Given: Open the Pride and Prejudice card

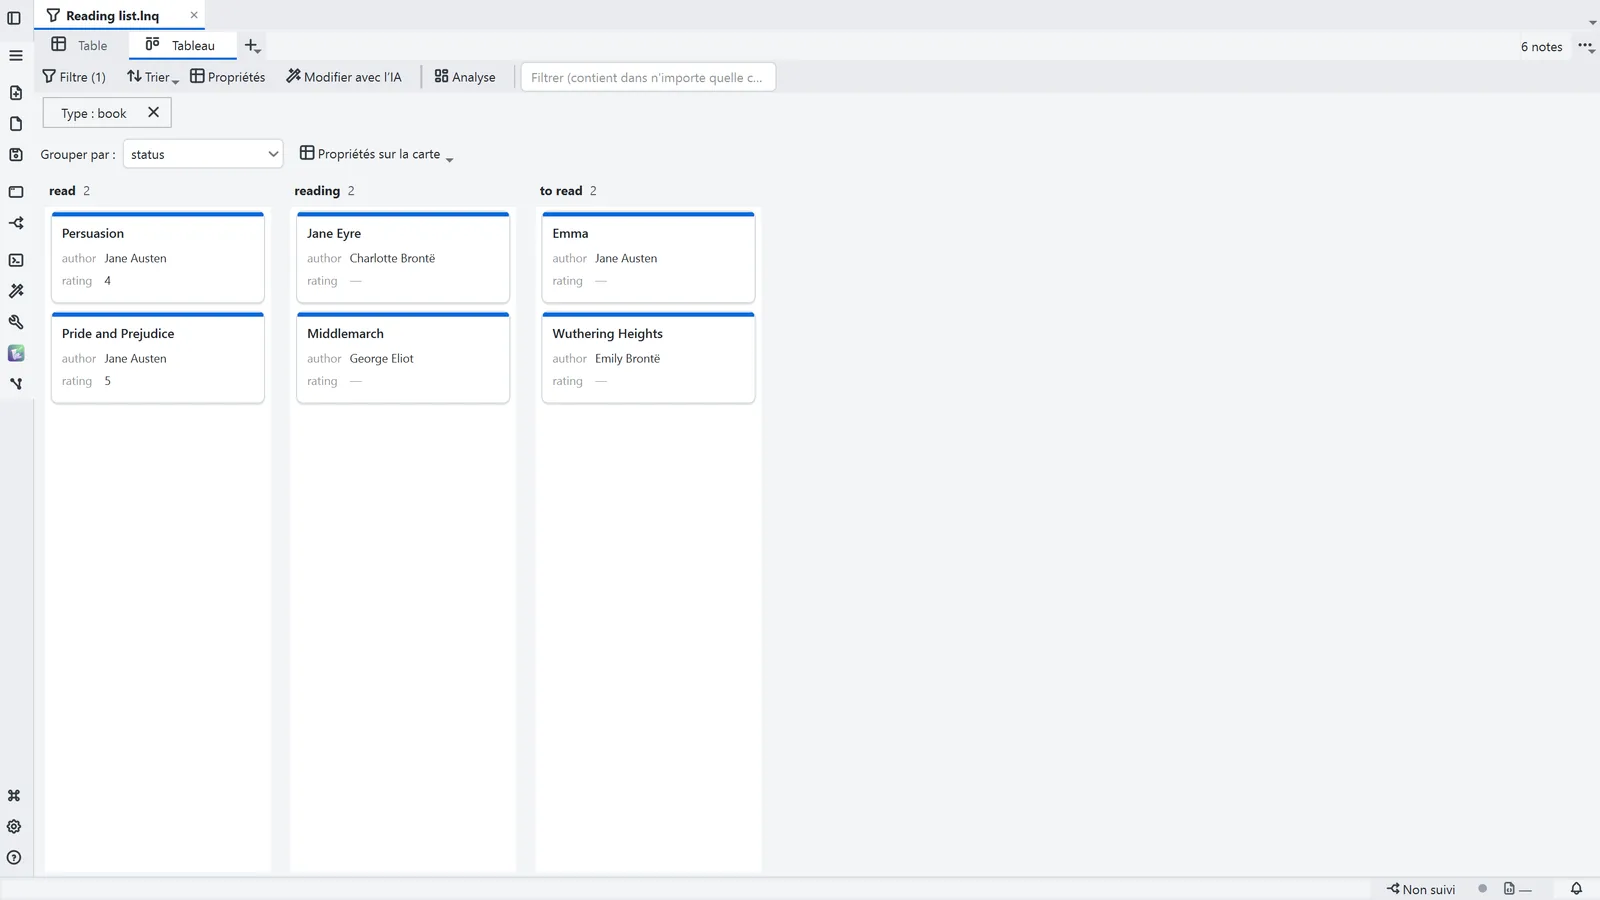Looking at the screenshot, I should tap(158, 357).
